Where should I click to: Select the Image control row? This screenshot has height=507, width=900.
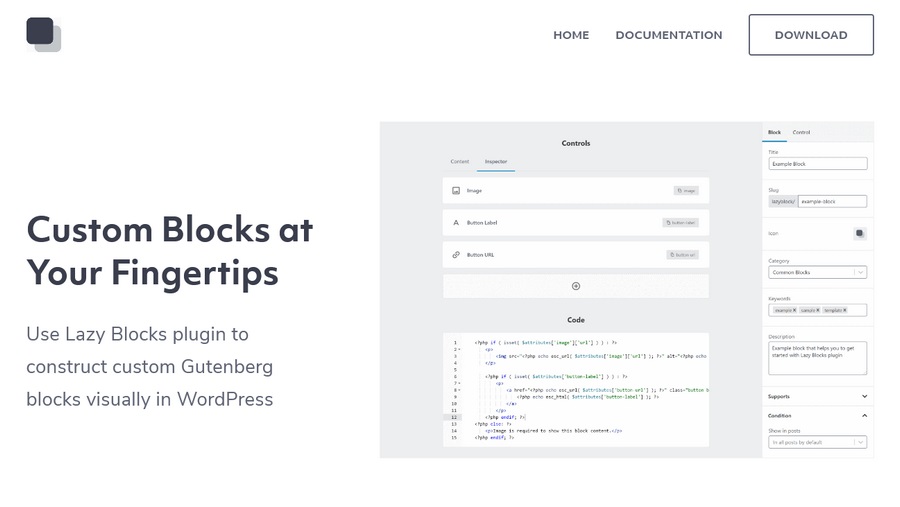point(576,191)
